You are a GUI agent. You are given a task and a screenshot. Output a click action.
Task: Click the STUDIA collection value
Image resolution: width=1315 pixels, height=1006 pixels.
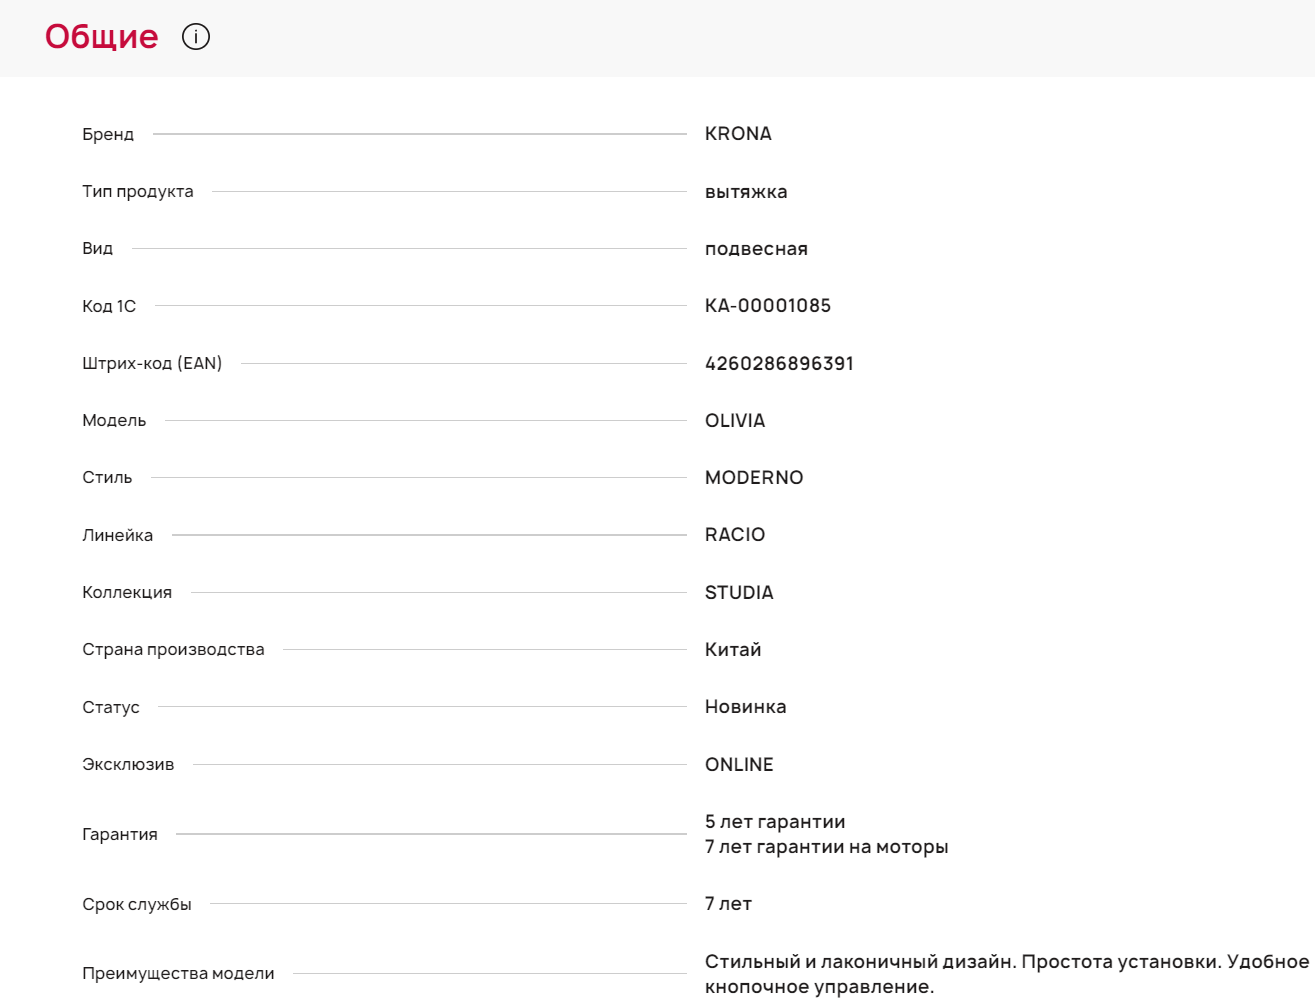click(739, 593)
